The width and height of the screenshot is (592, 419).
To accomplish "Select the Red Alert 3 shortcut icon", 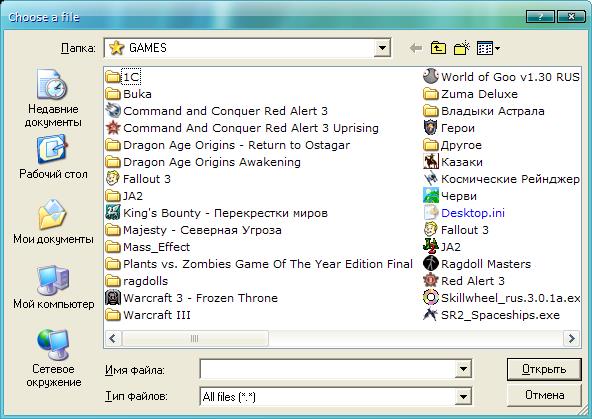I will (430, 280).
